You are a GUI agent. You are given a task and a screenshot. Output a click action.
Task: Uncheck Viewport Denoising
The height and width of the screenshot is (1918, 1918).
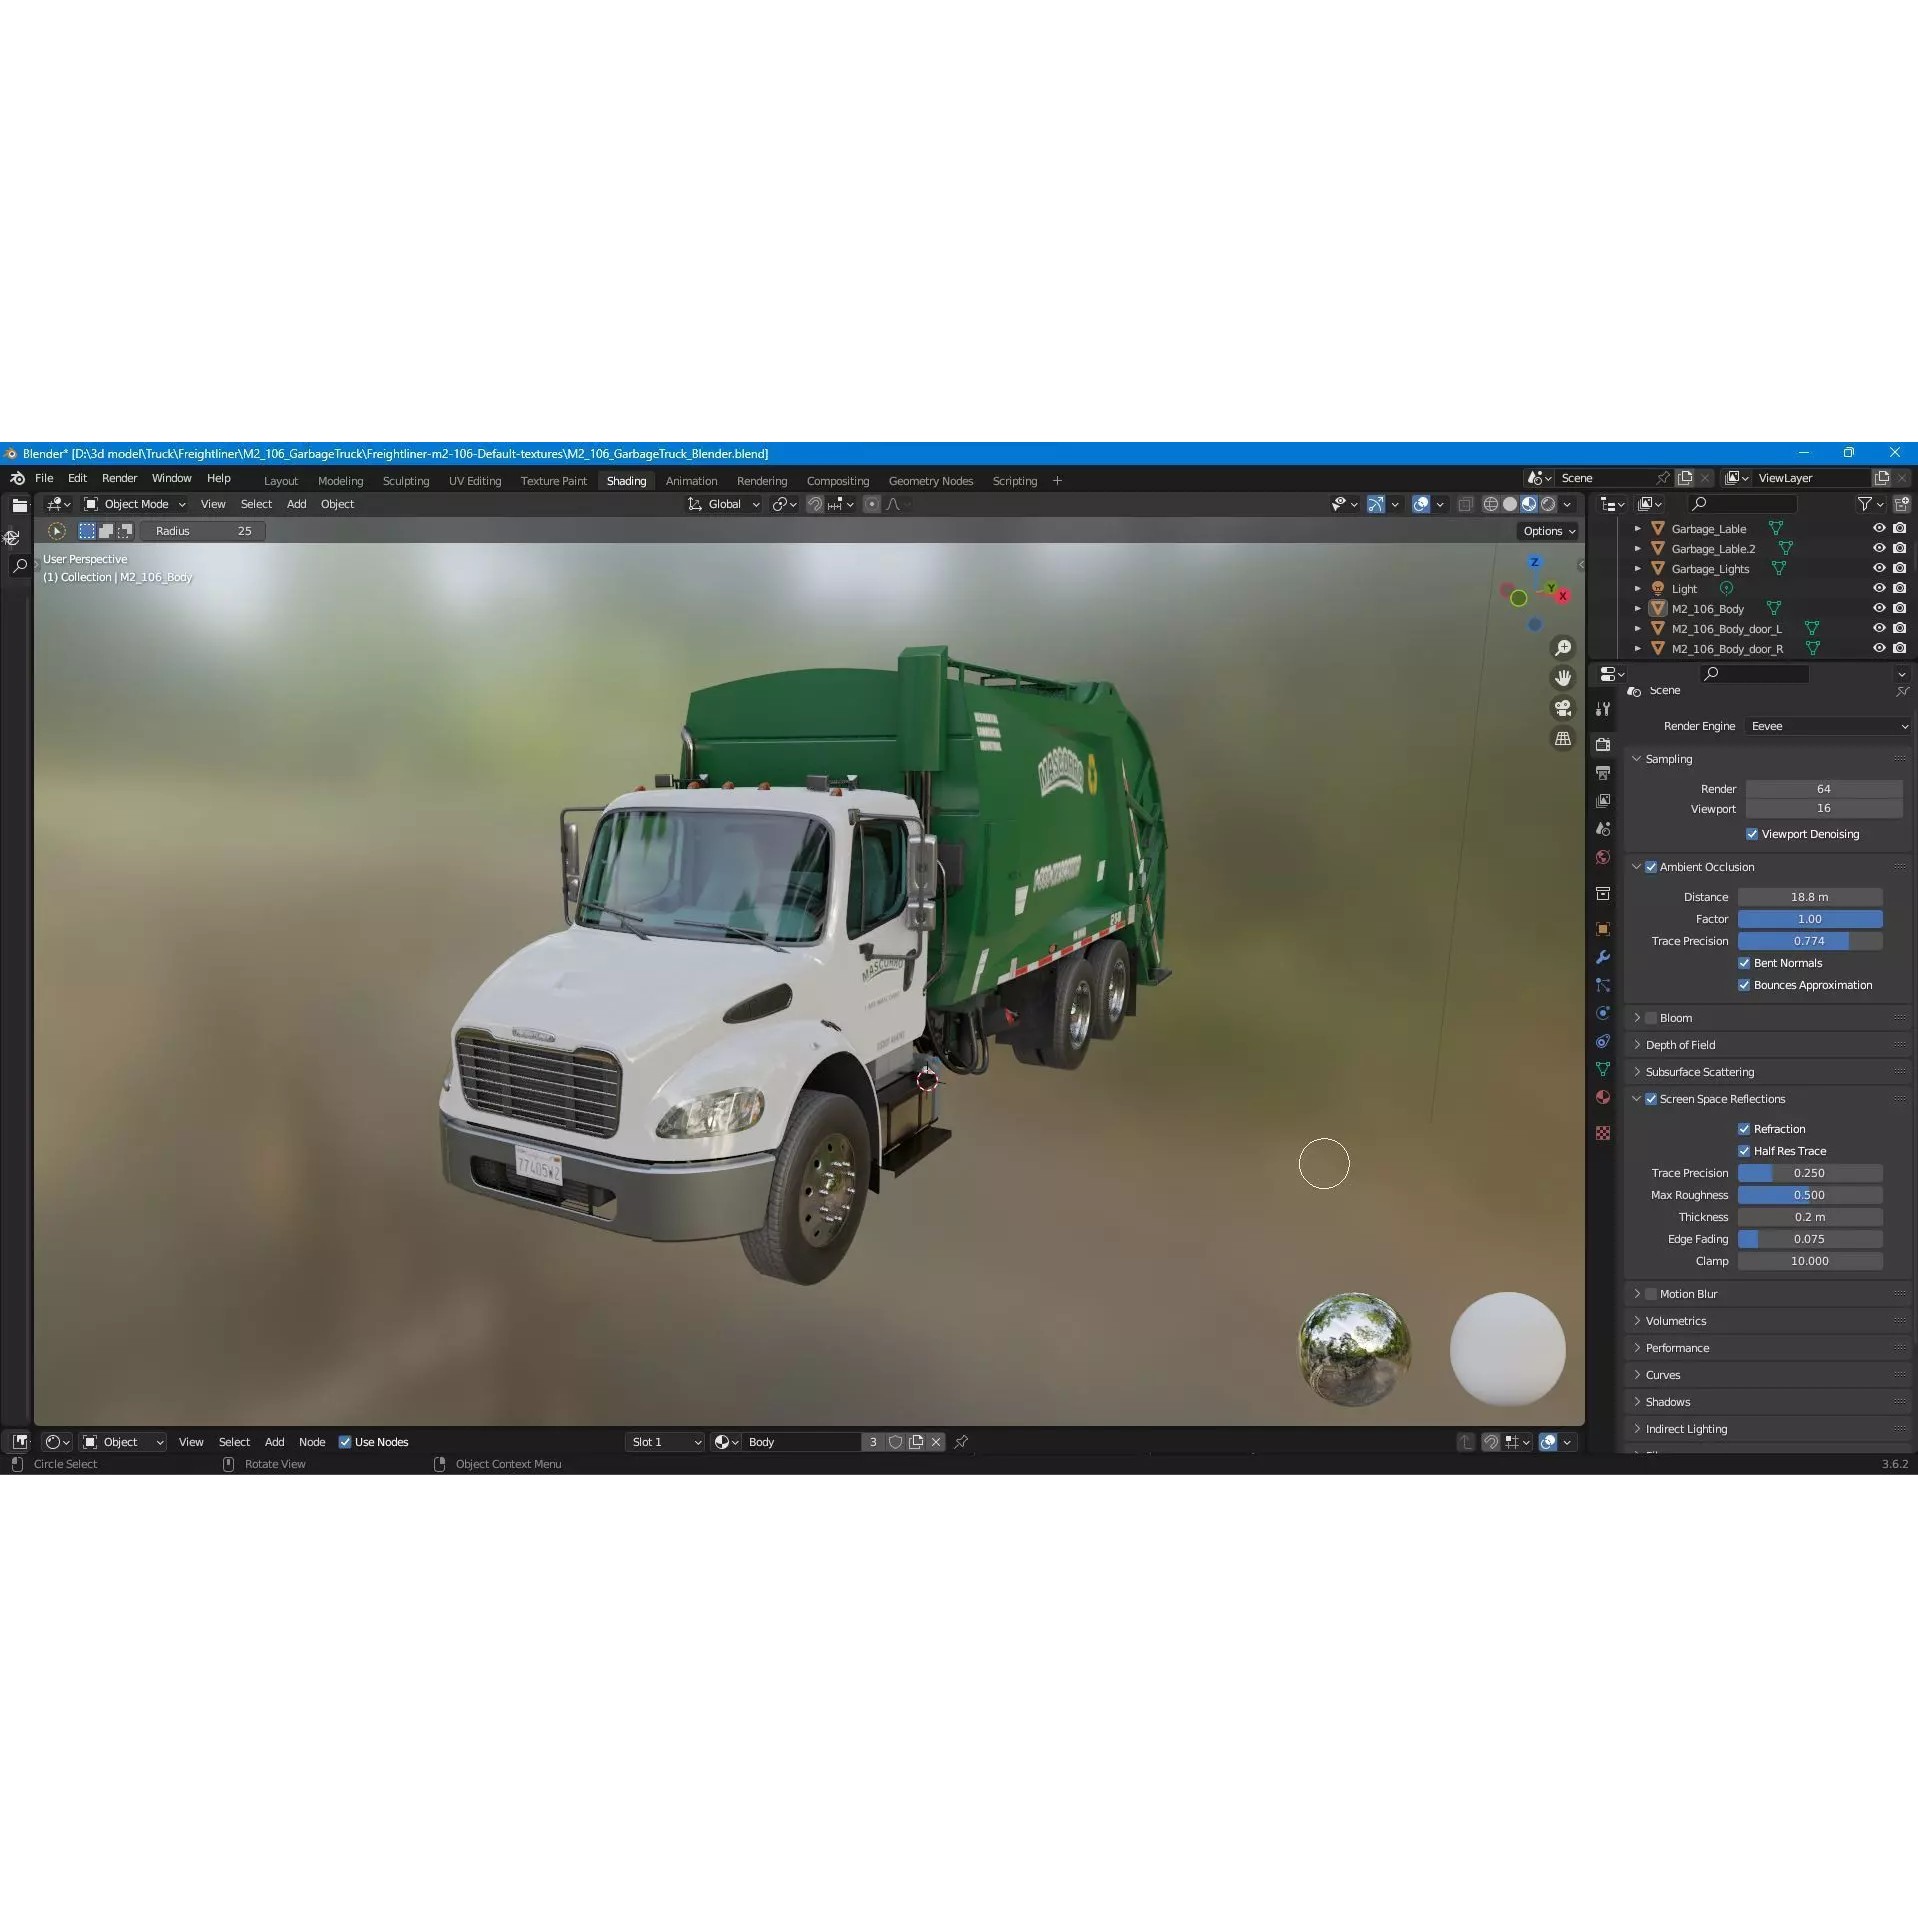1752,833
